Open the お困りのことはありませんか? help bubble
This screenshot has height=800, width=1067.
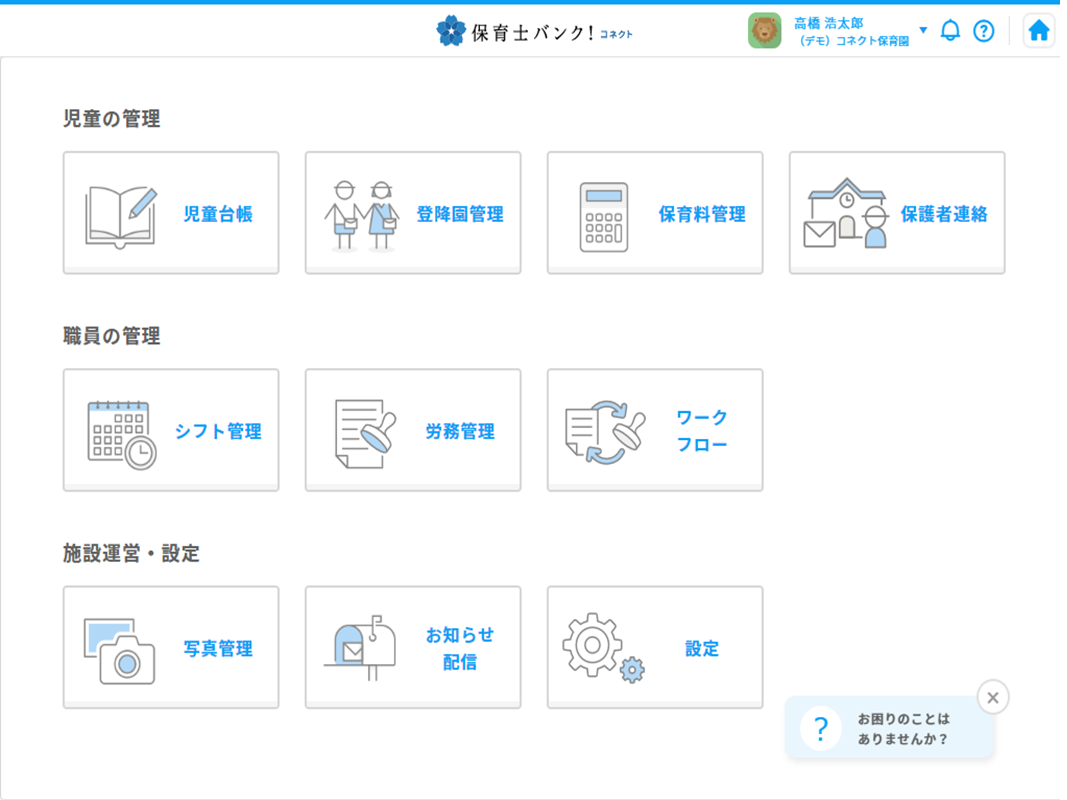888,729
